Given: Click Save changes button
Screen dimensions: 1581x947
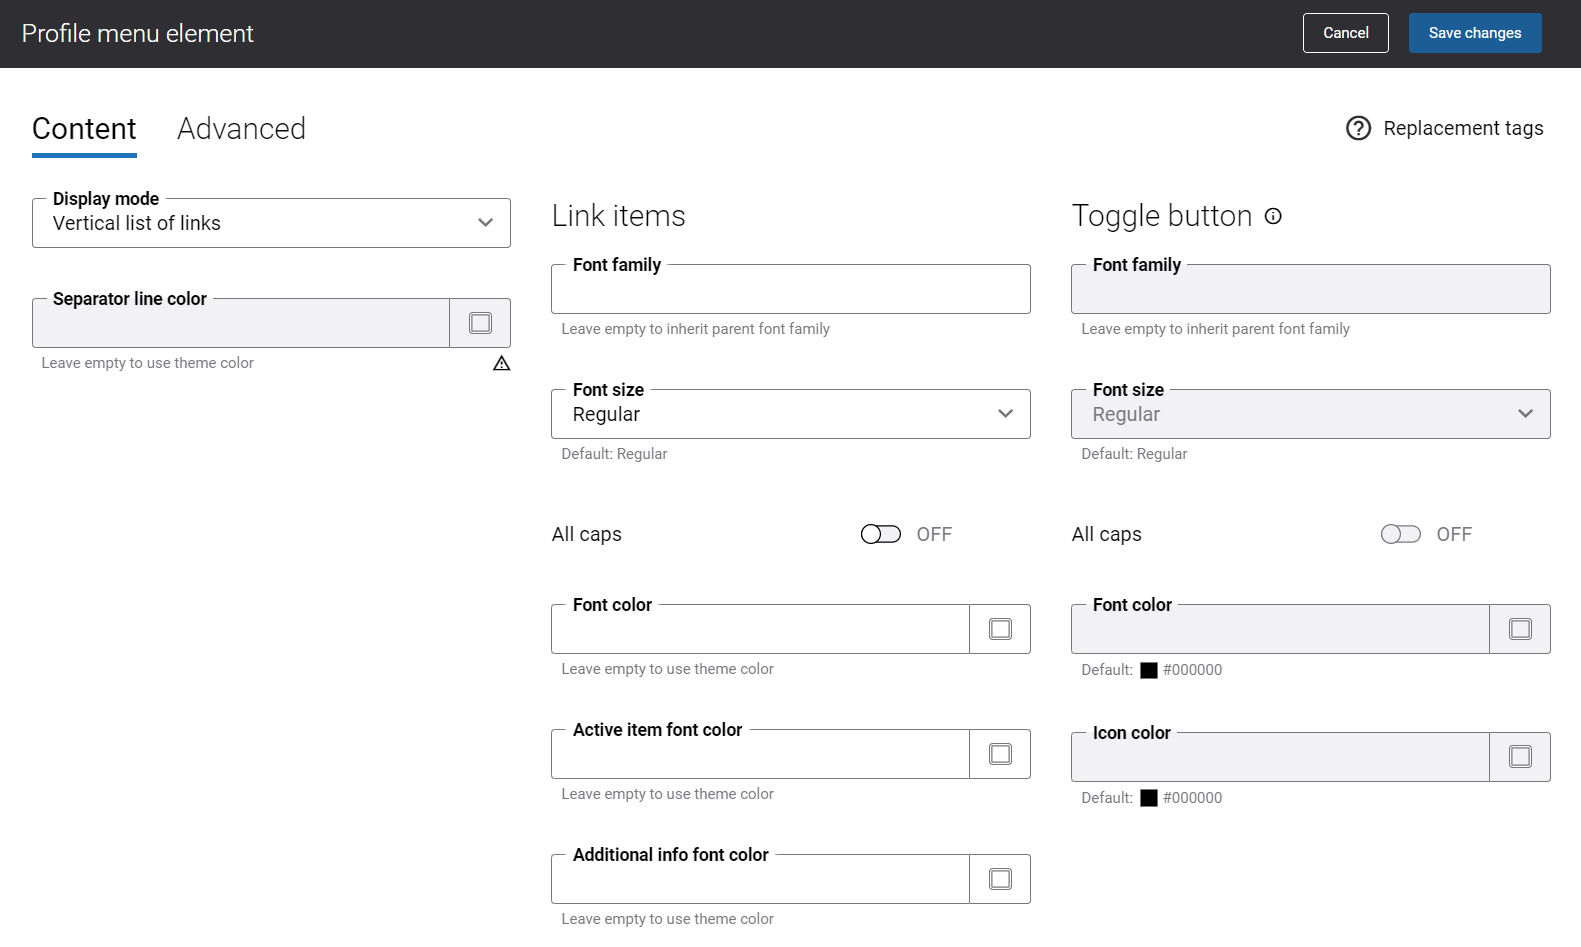Looking at the screenshot, I should 1475,33.
